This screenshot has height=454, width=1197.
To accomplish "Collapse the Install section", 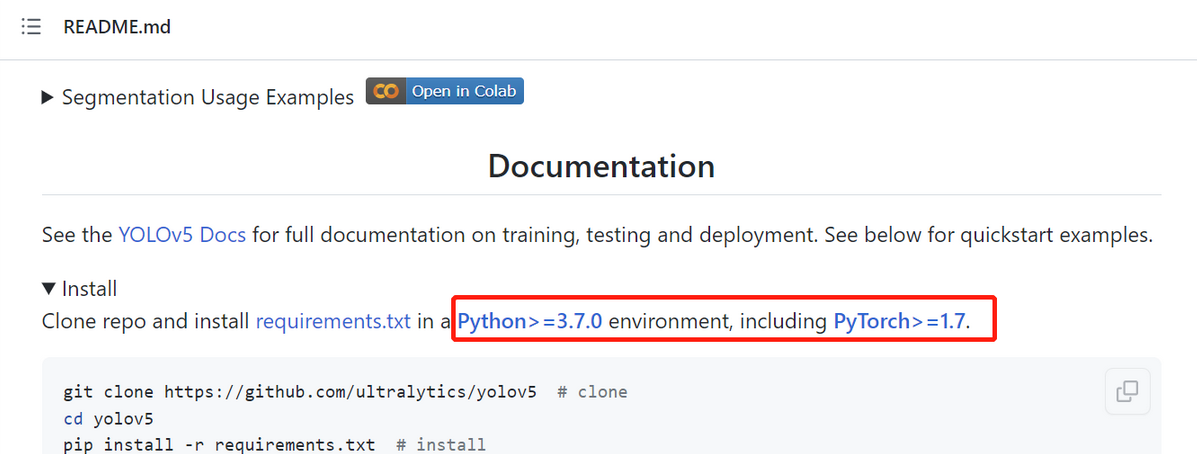I will pos(79,288).
